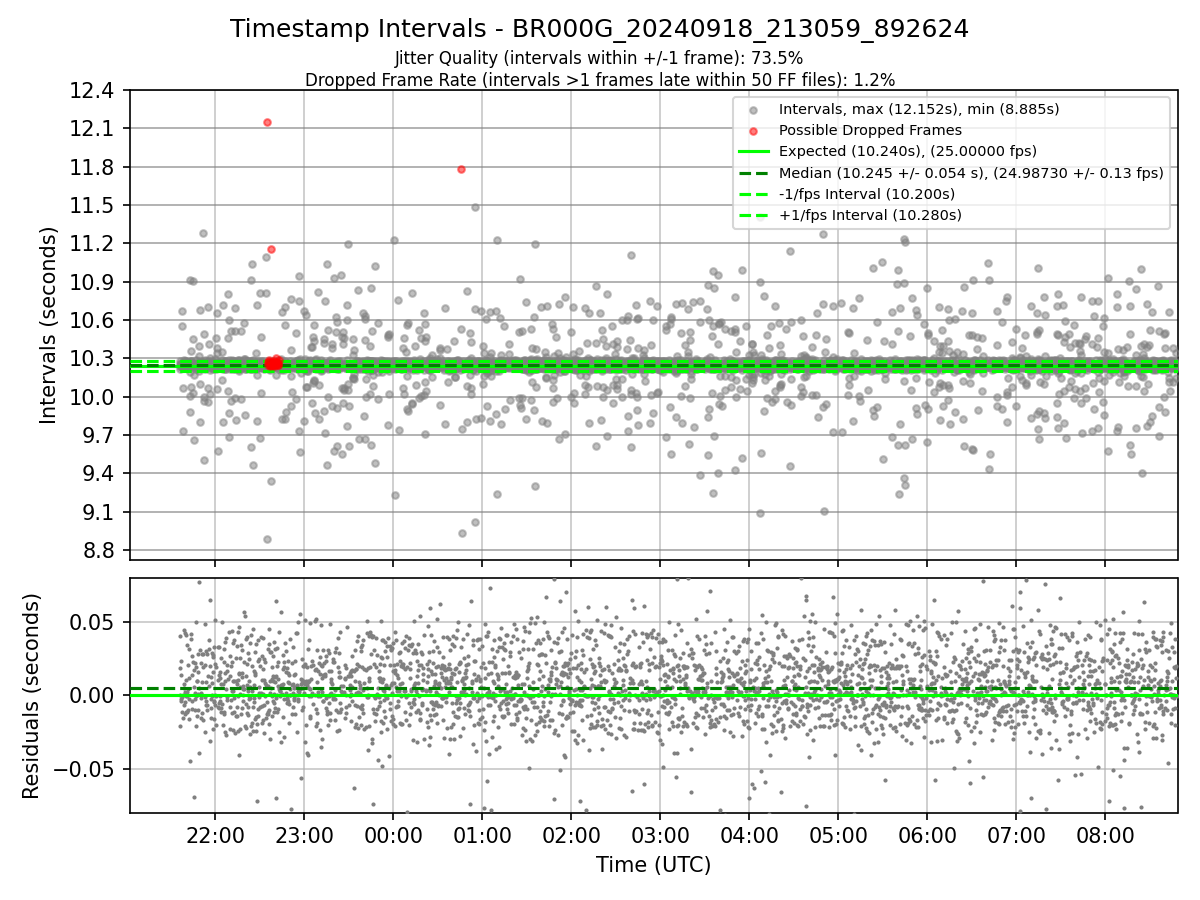Click legend entry '-1/fps Interval (10.200s)'
1200x900 pixels.
tap(866, 193)
